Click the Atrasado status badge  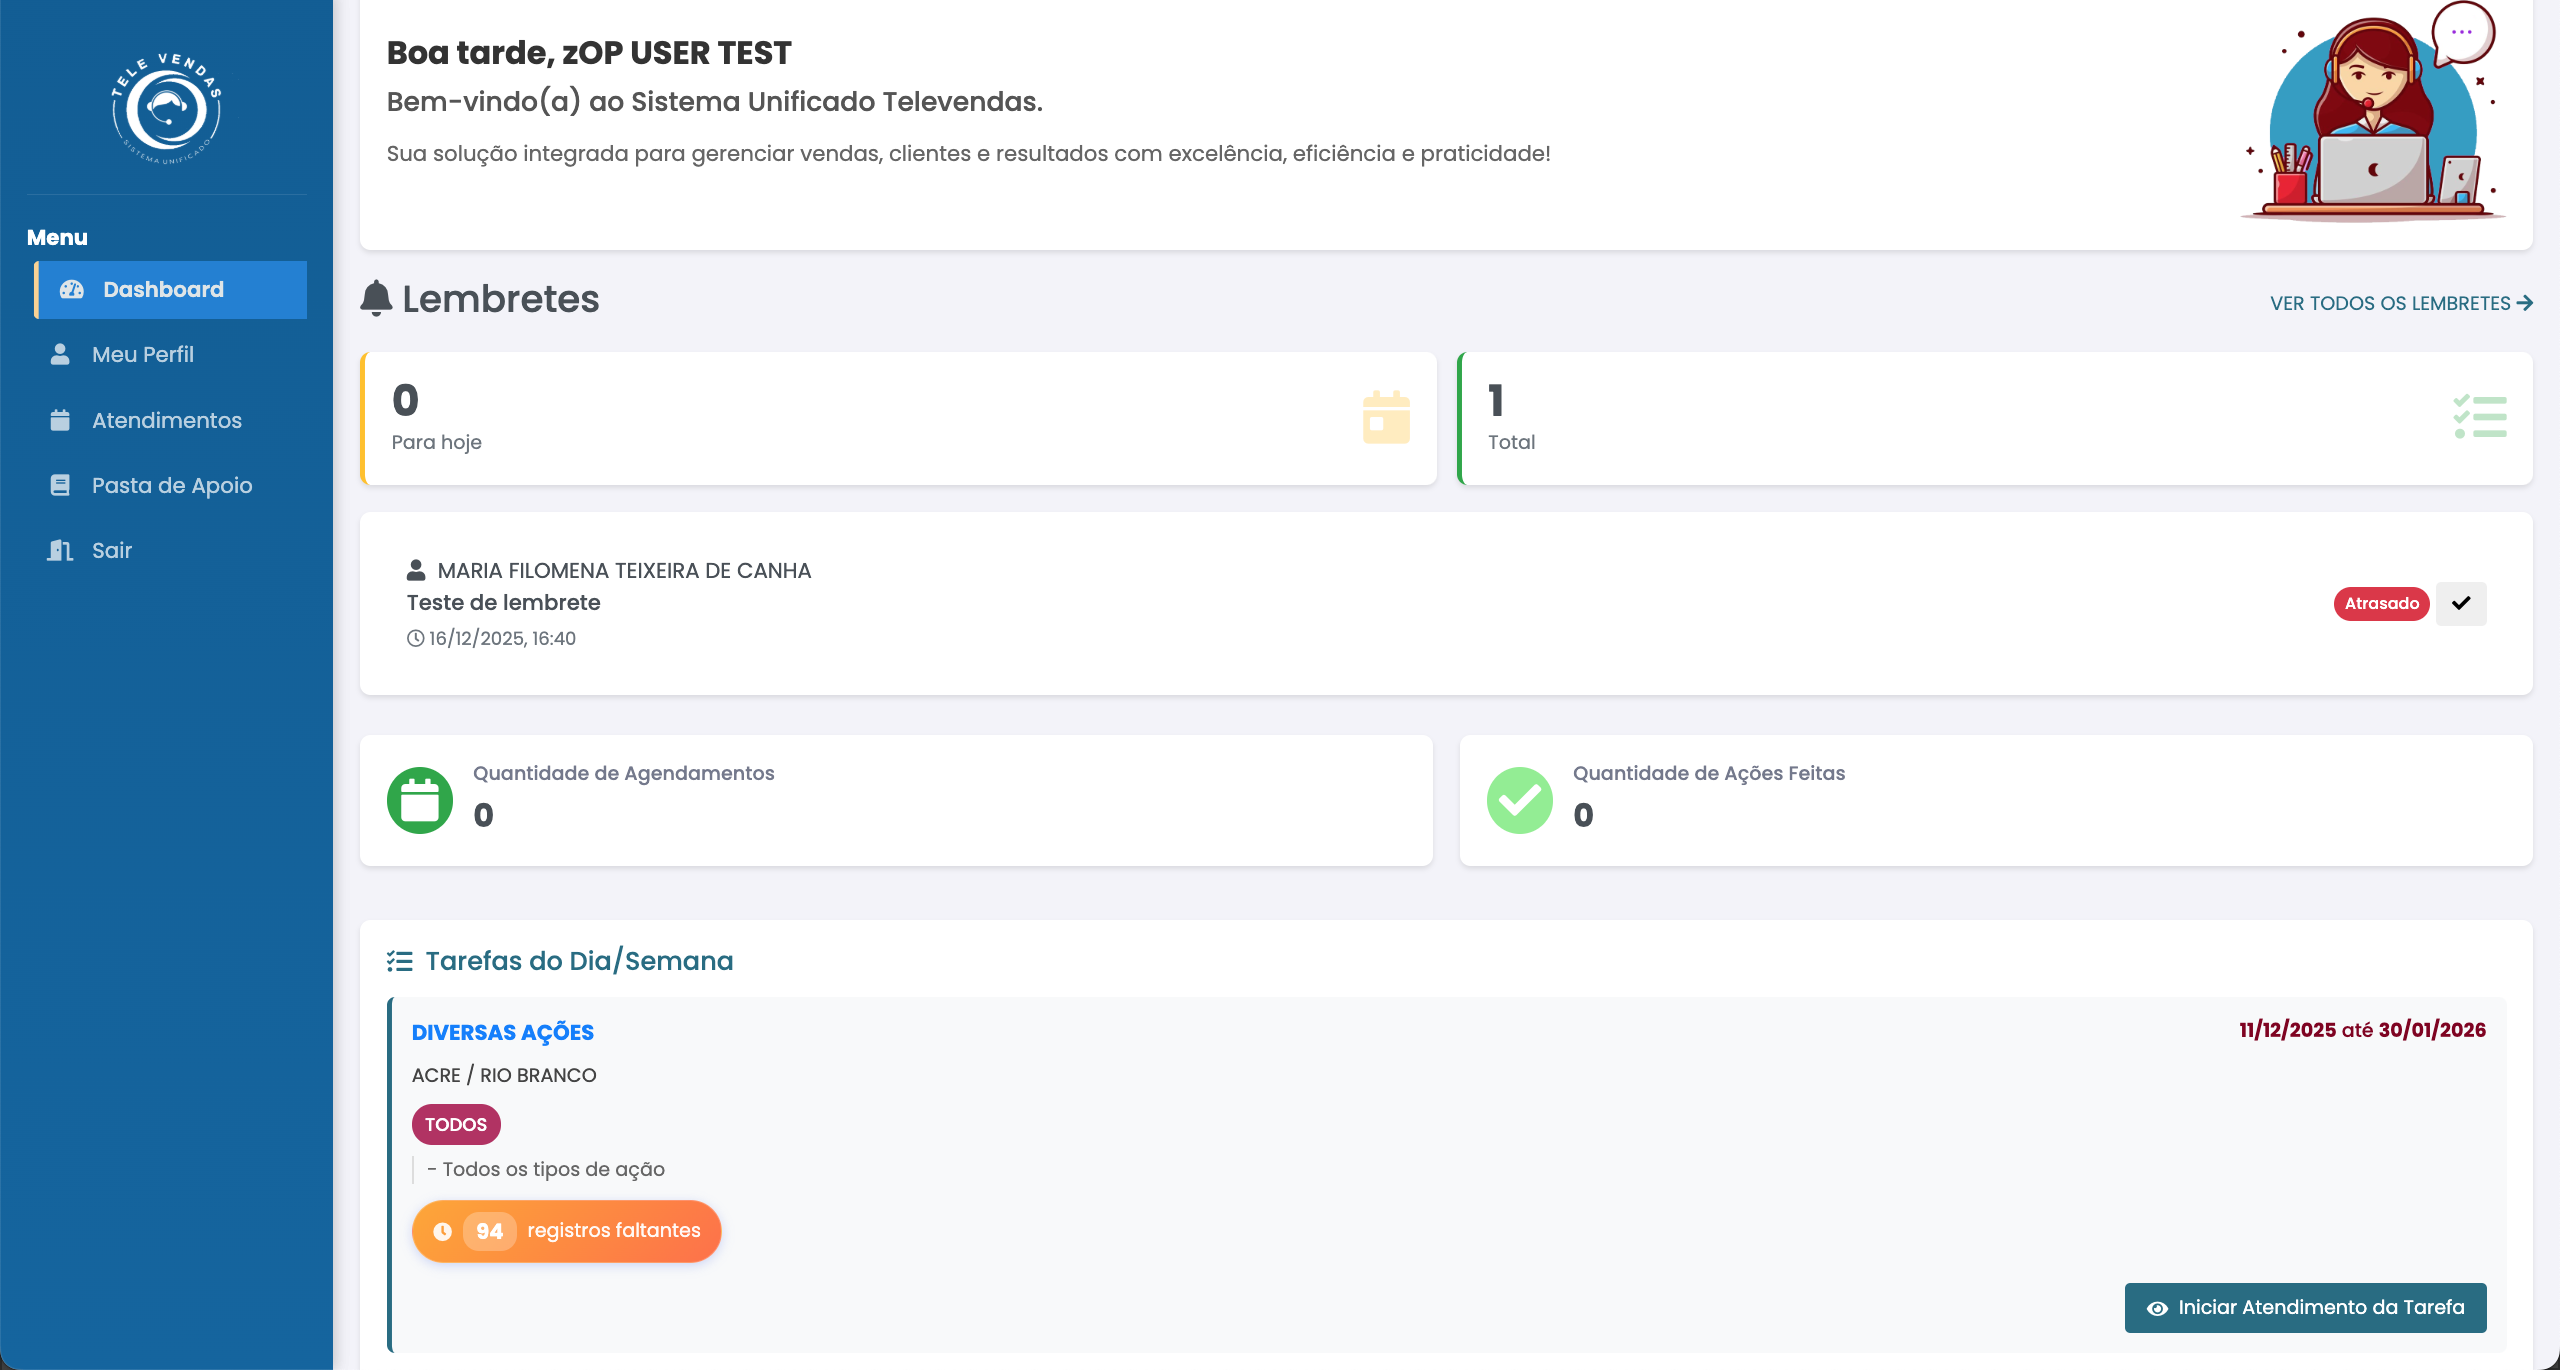[x=2381, y=603]
